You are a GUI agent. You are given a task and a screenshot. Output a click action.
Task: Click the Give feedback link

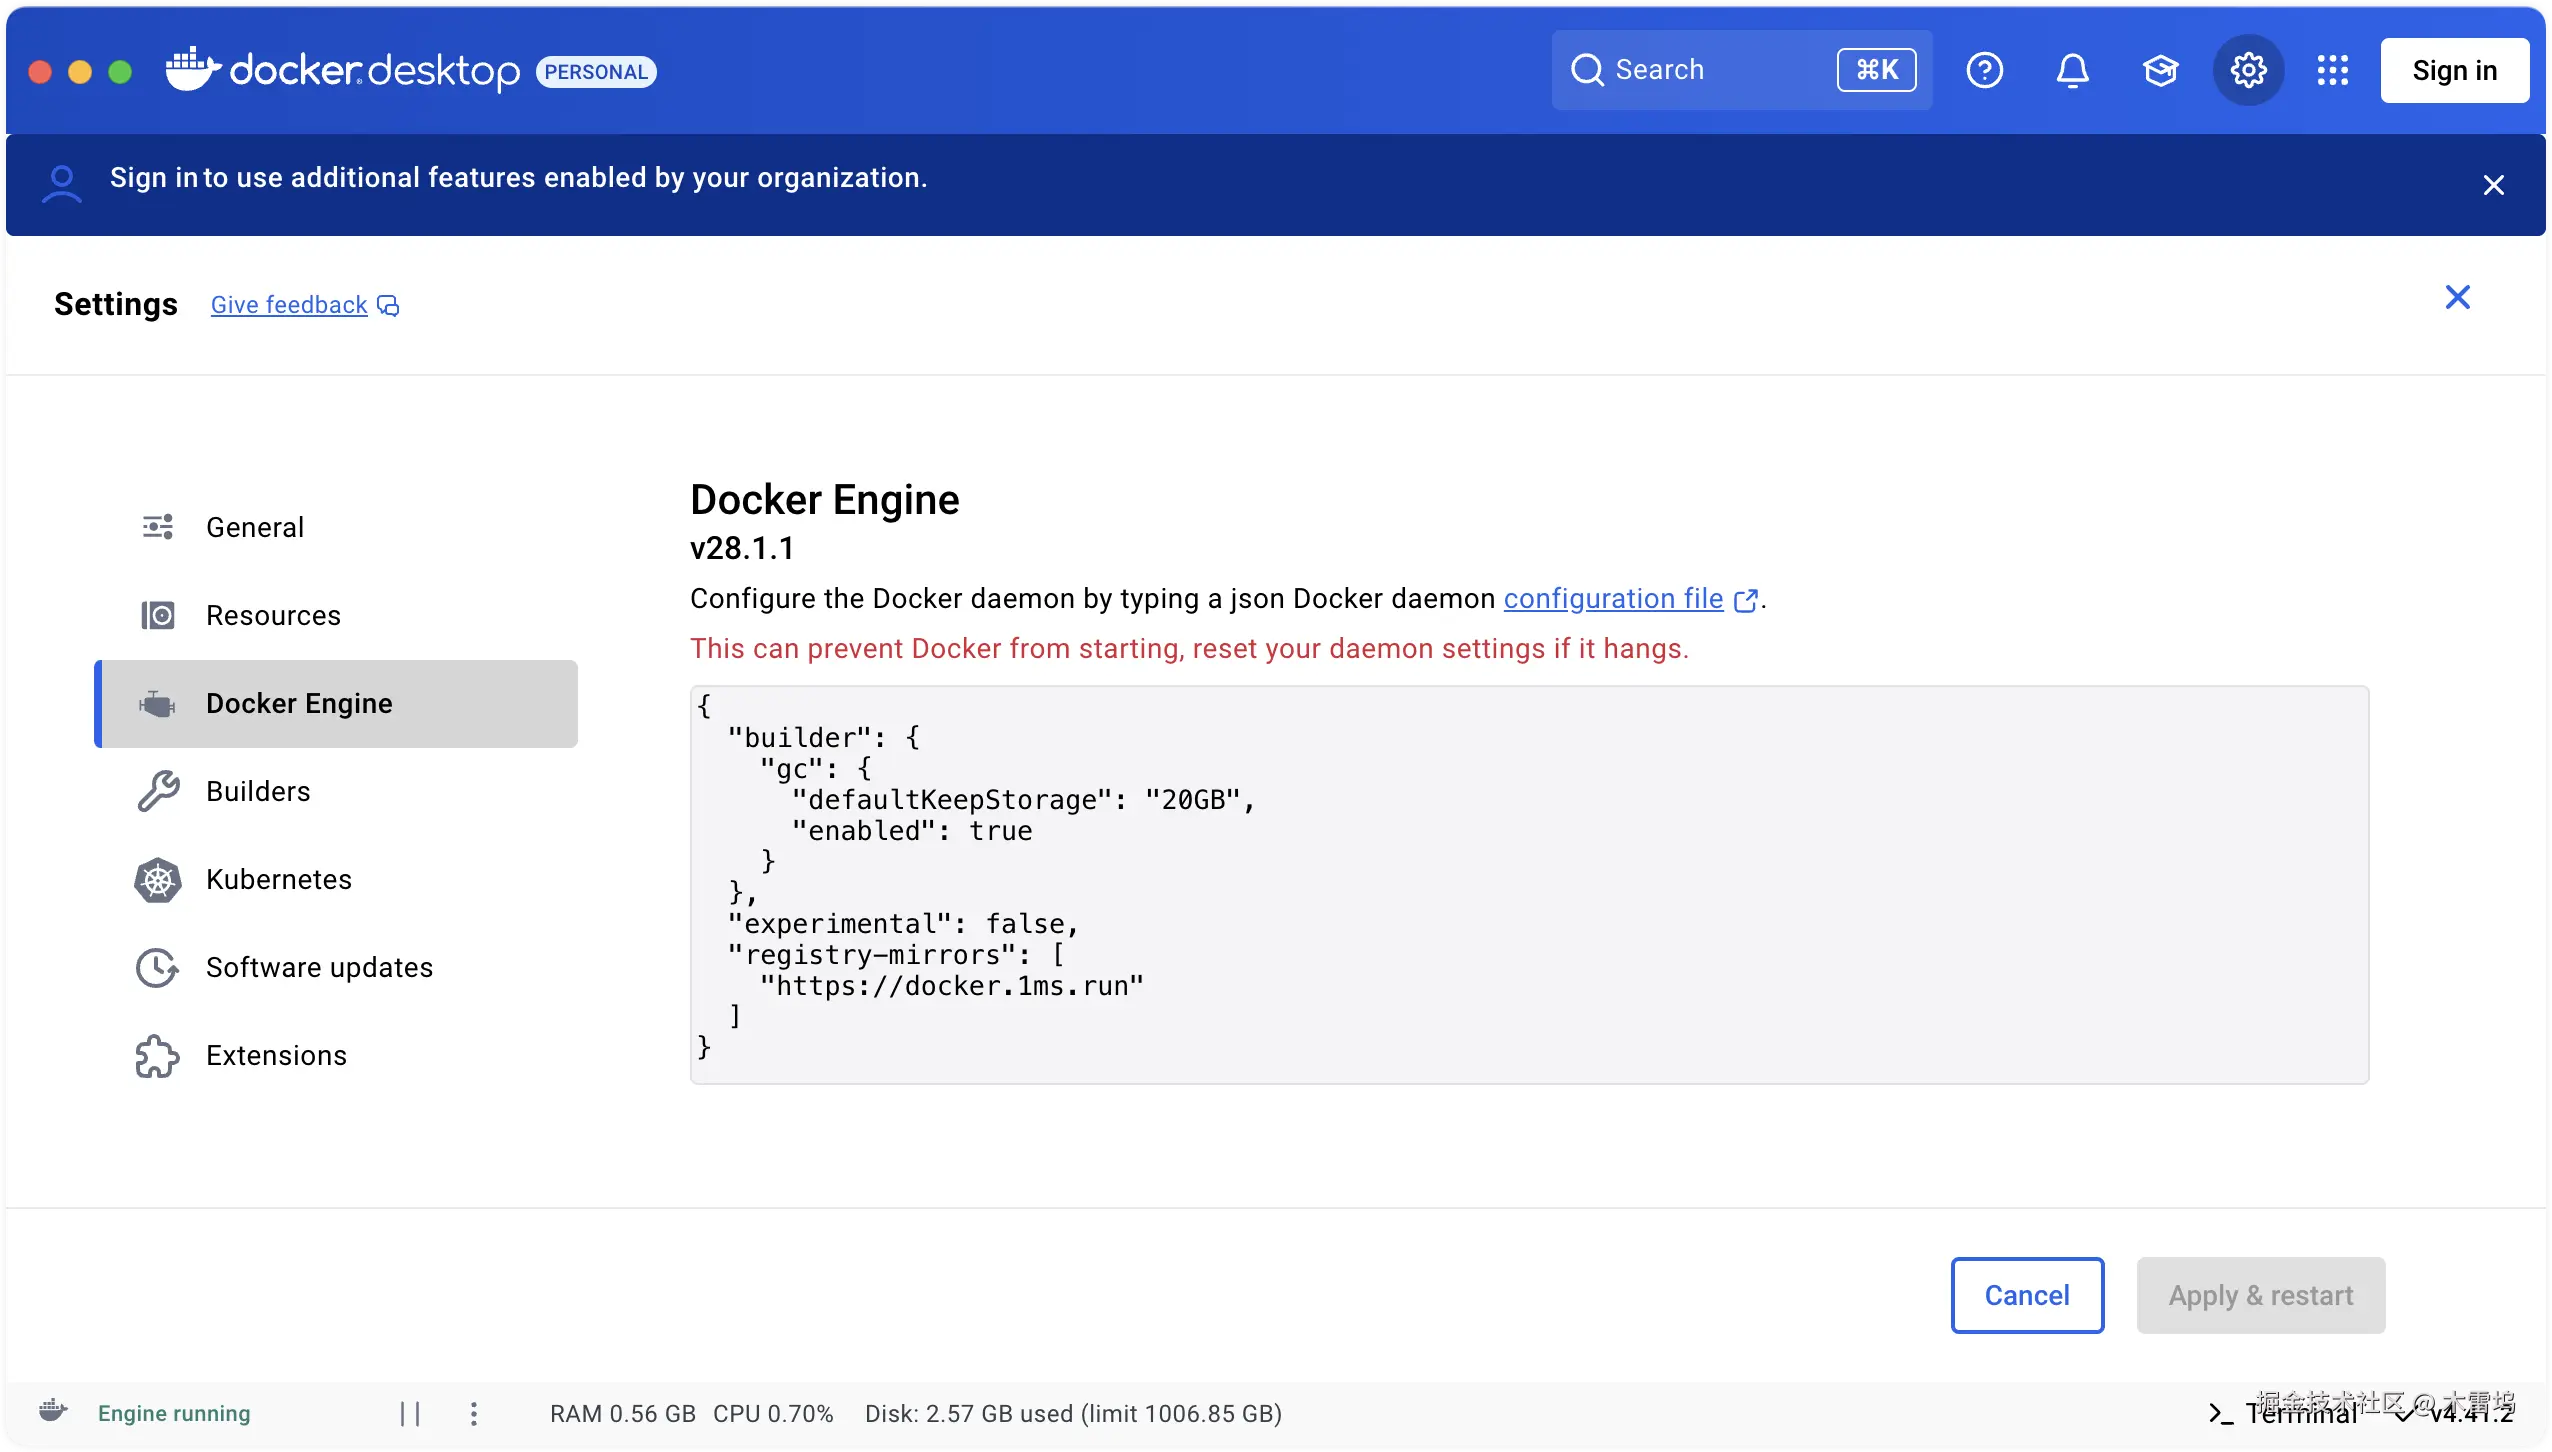point(289,305)
